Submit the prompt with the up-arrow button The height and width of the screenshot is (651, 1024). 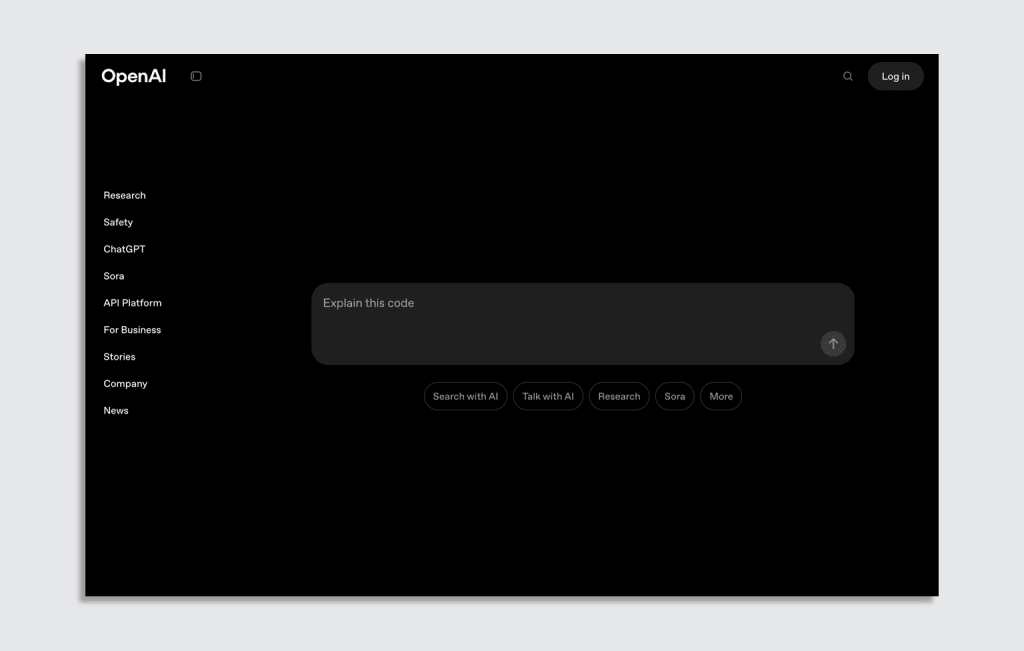coord(833,344)
